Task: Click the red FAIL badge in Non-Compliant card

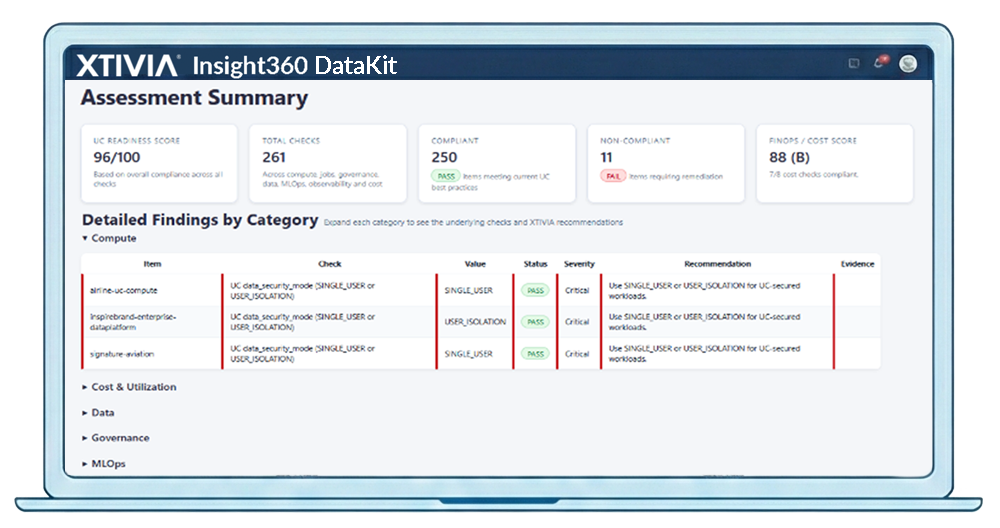Action: click(x=612, y=176)
